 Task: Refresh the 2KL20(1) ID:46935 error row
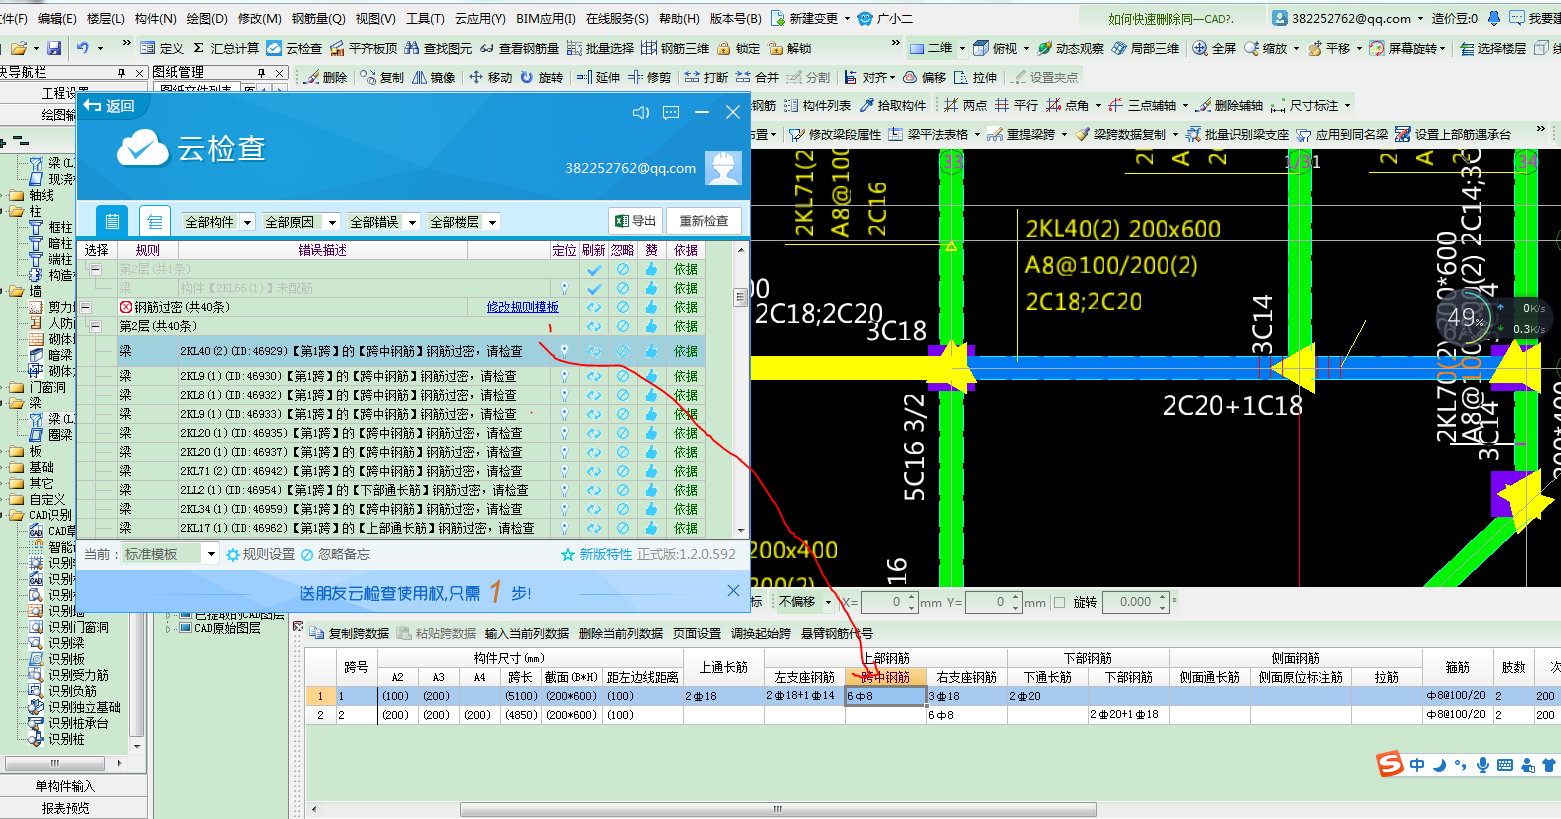[594, 433]
